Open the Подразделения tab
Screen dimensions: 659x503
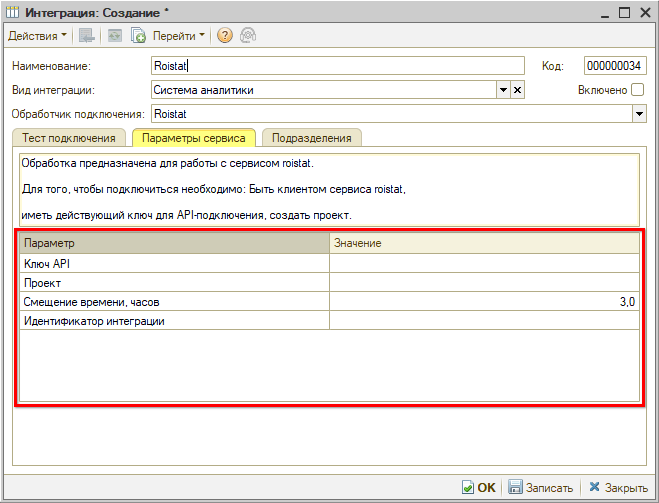[311, 138]
